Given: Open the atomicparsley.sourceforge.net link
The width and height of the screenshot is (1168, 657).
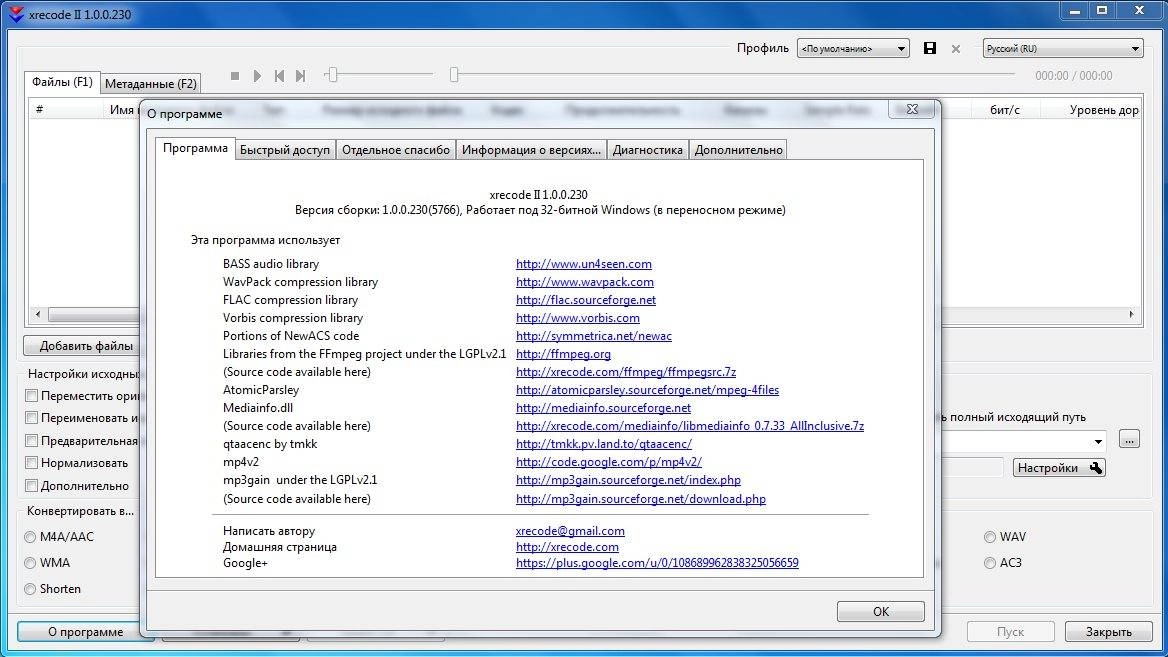Looking at the screenshot, I should pos(647,390).
